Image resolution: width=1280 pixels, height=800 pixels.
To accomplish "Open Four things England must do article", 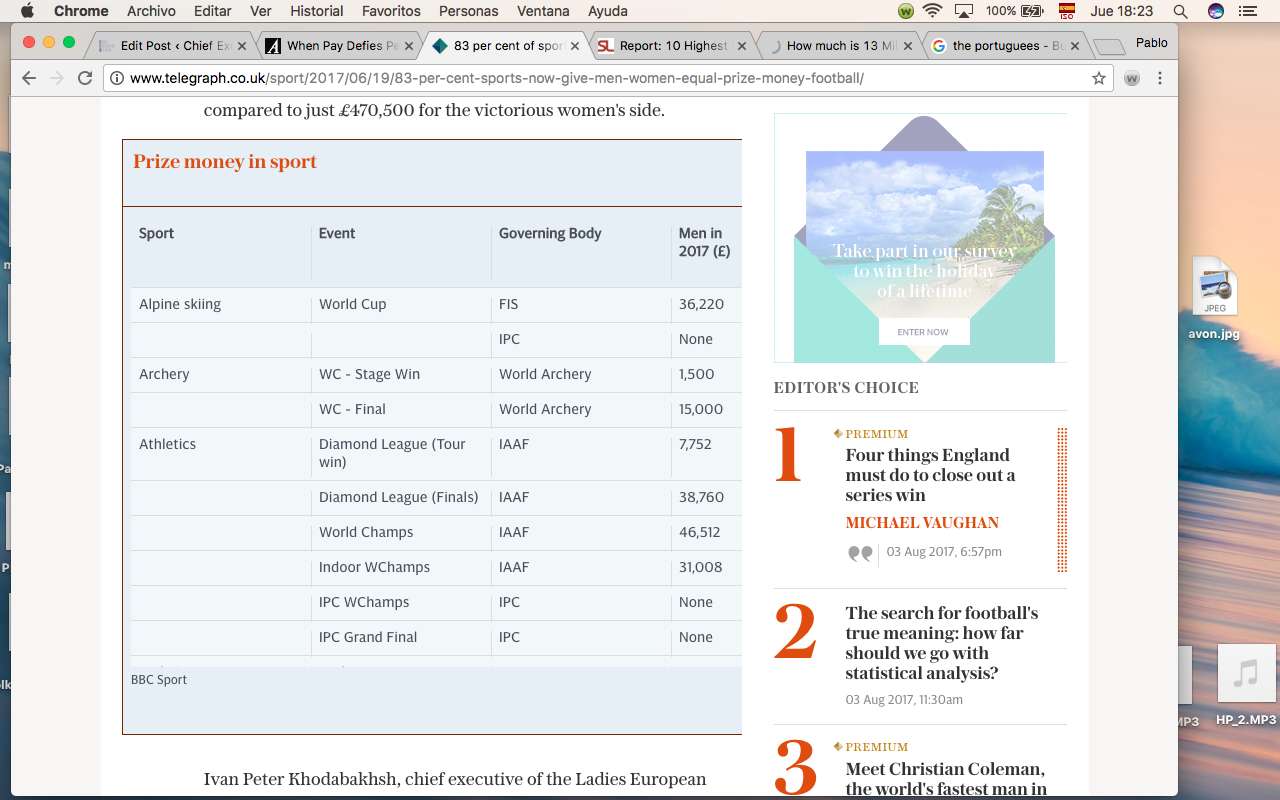I will 930,475.
